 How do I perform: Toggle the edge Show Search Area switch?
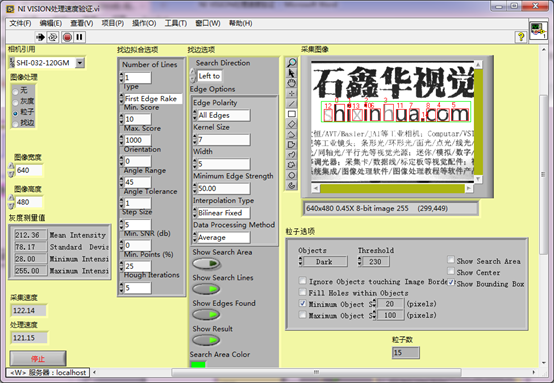click(206, 264)
